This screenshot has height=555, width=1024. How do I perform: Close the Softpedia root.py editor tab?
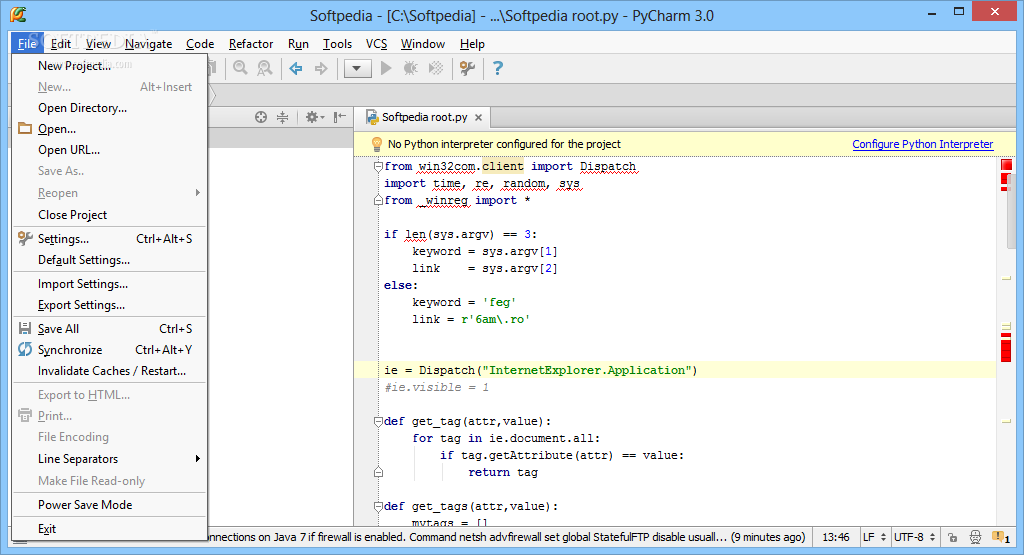point(479,118)
